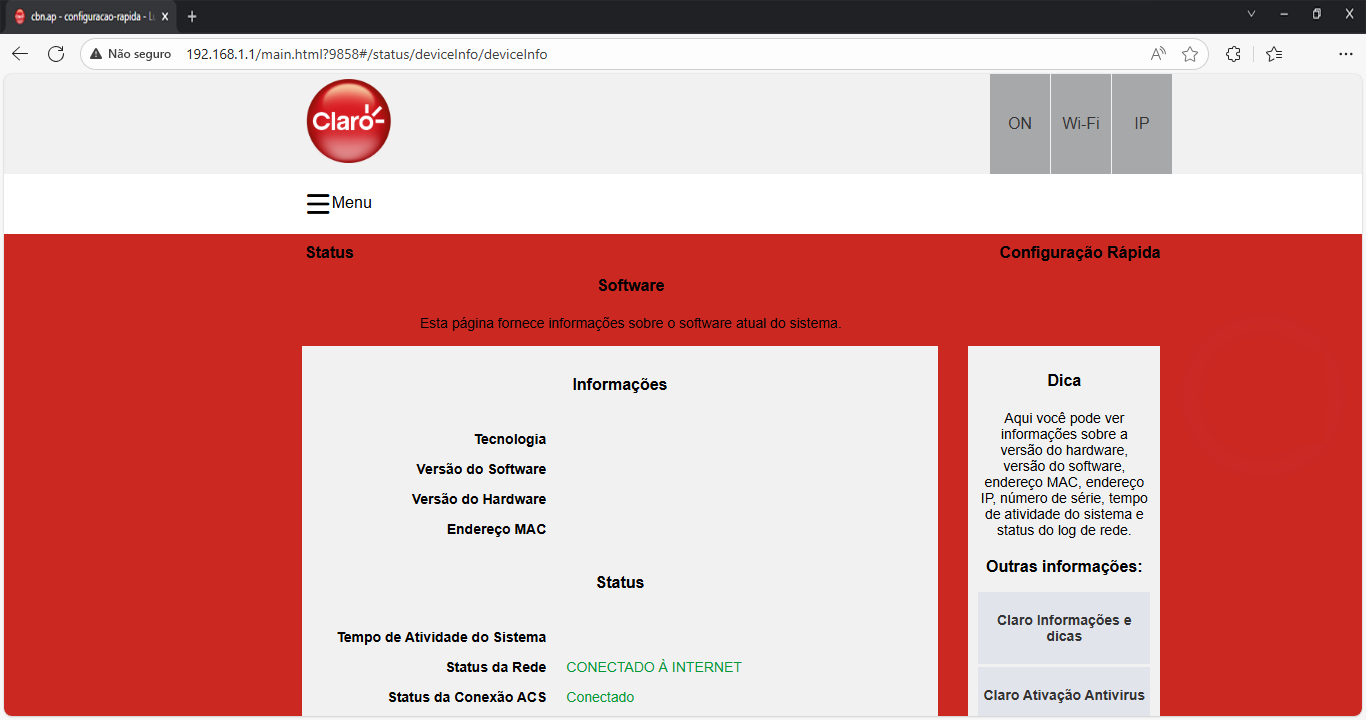
Task: Add page to favorites with star icon
Action: [x=1190, y=54]
